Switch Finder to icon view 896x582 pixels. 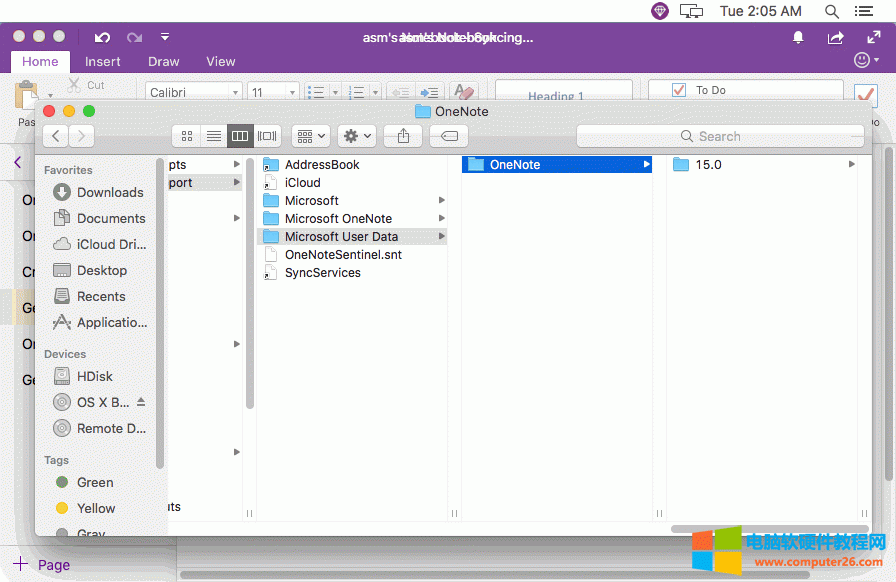pyautogui.click(x=186, y=136)
